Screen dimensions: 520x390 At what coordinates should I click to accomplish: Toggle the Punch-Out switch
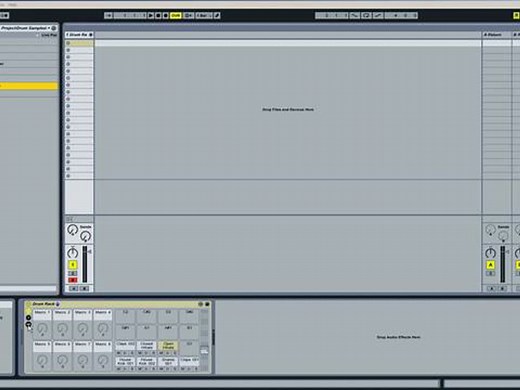[378, 15]
